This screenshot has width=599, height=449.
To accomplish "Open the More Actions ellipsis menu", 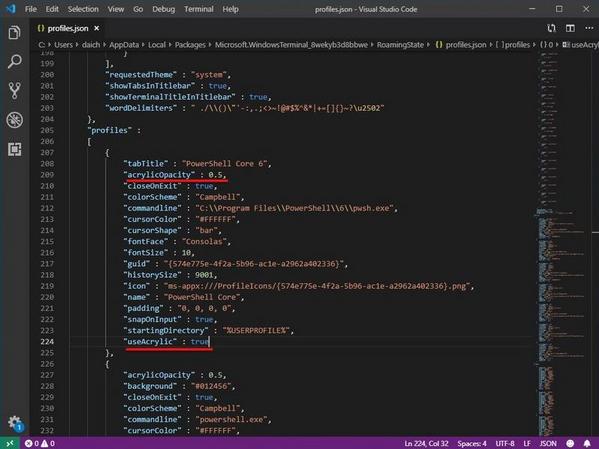I will [589, 28].
